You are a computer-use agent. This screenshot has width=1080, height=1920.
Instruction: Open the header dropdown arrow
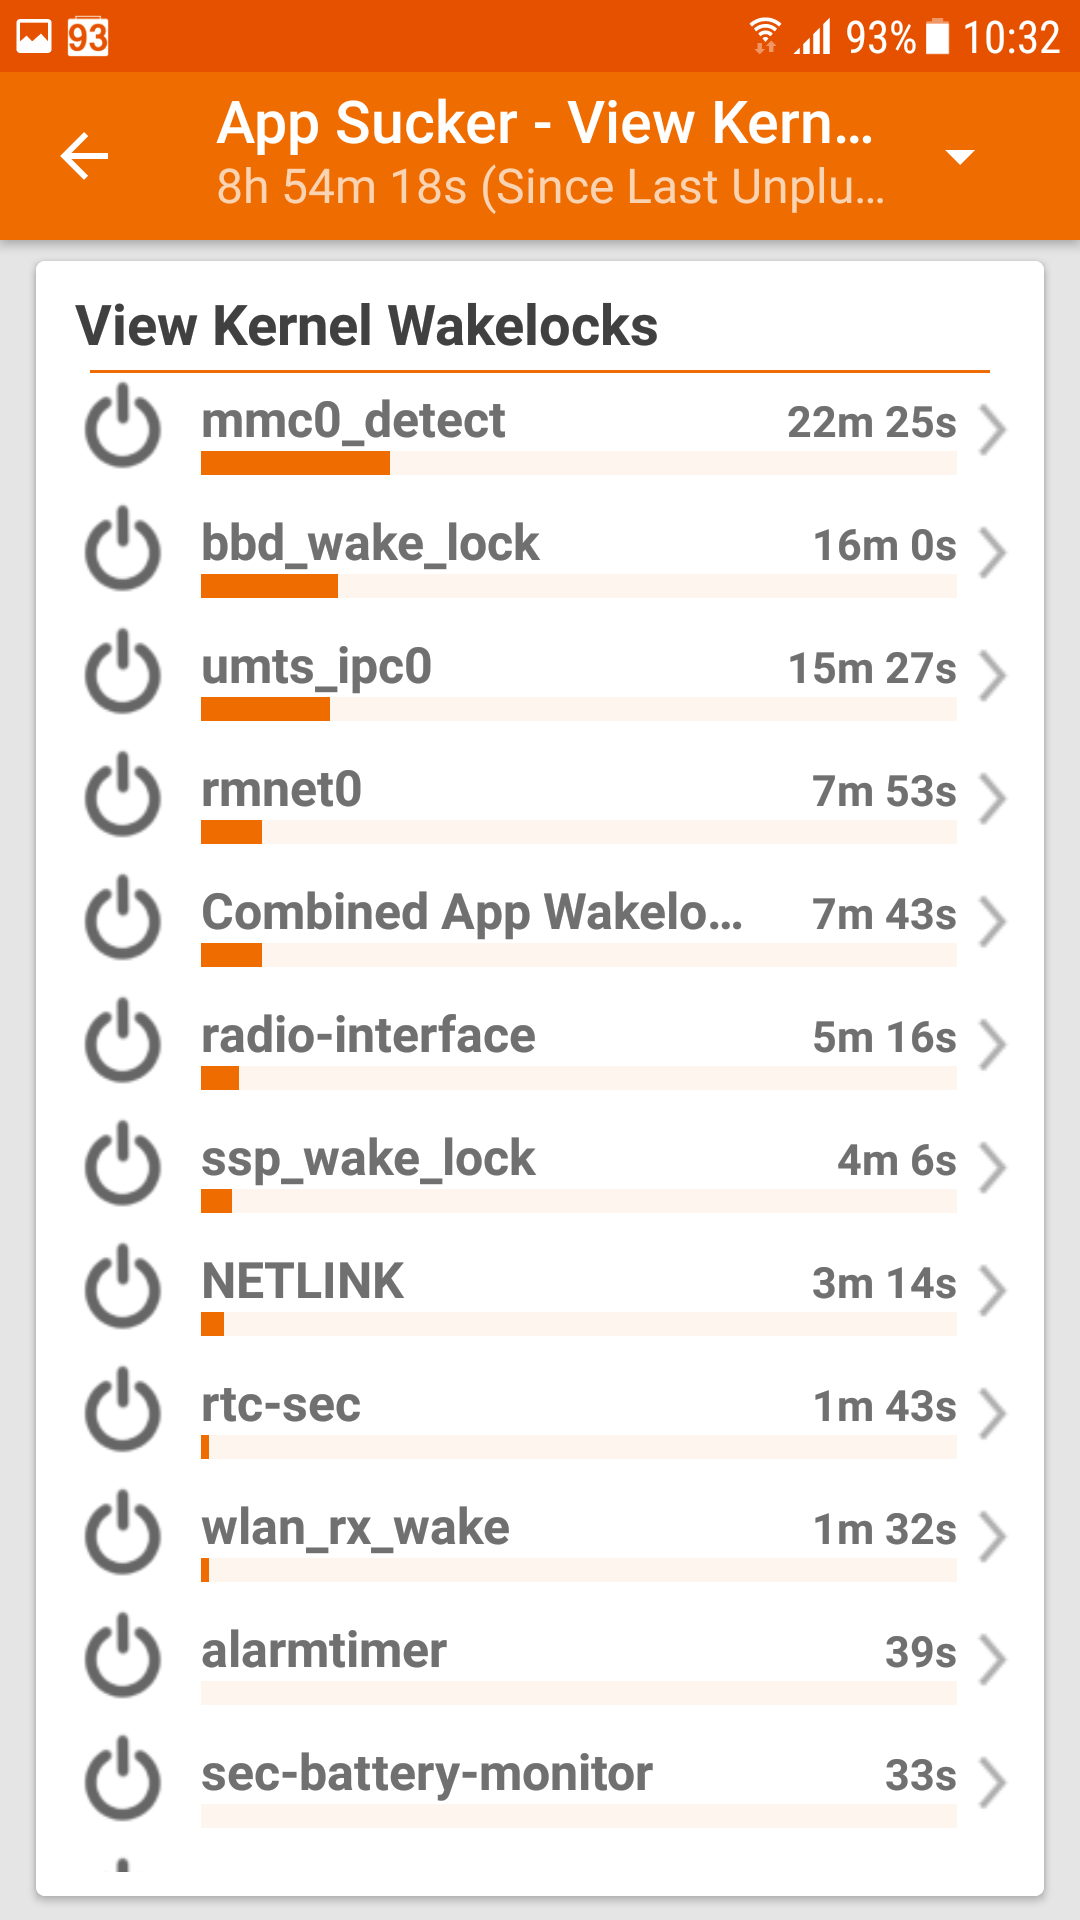click(959, 157)
